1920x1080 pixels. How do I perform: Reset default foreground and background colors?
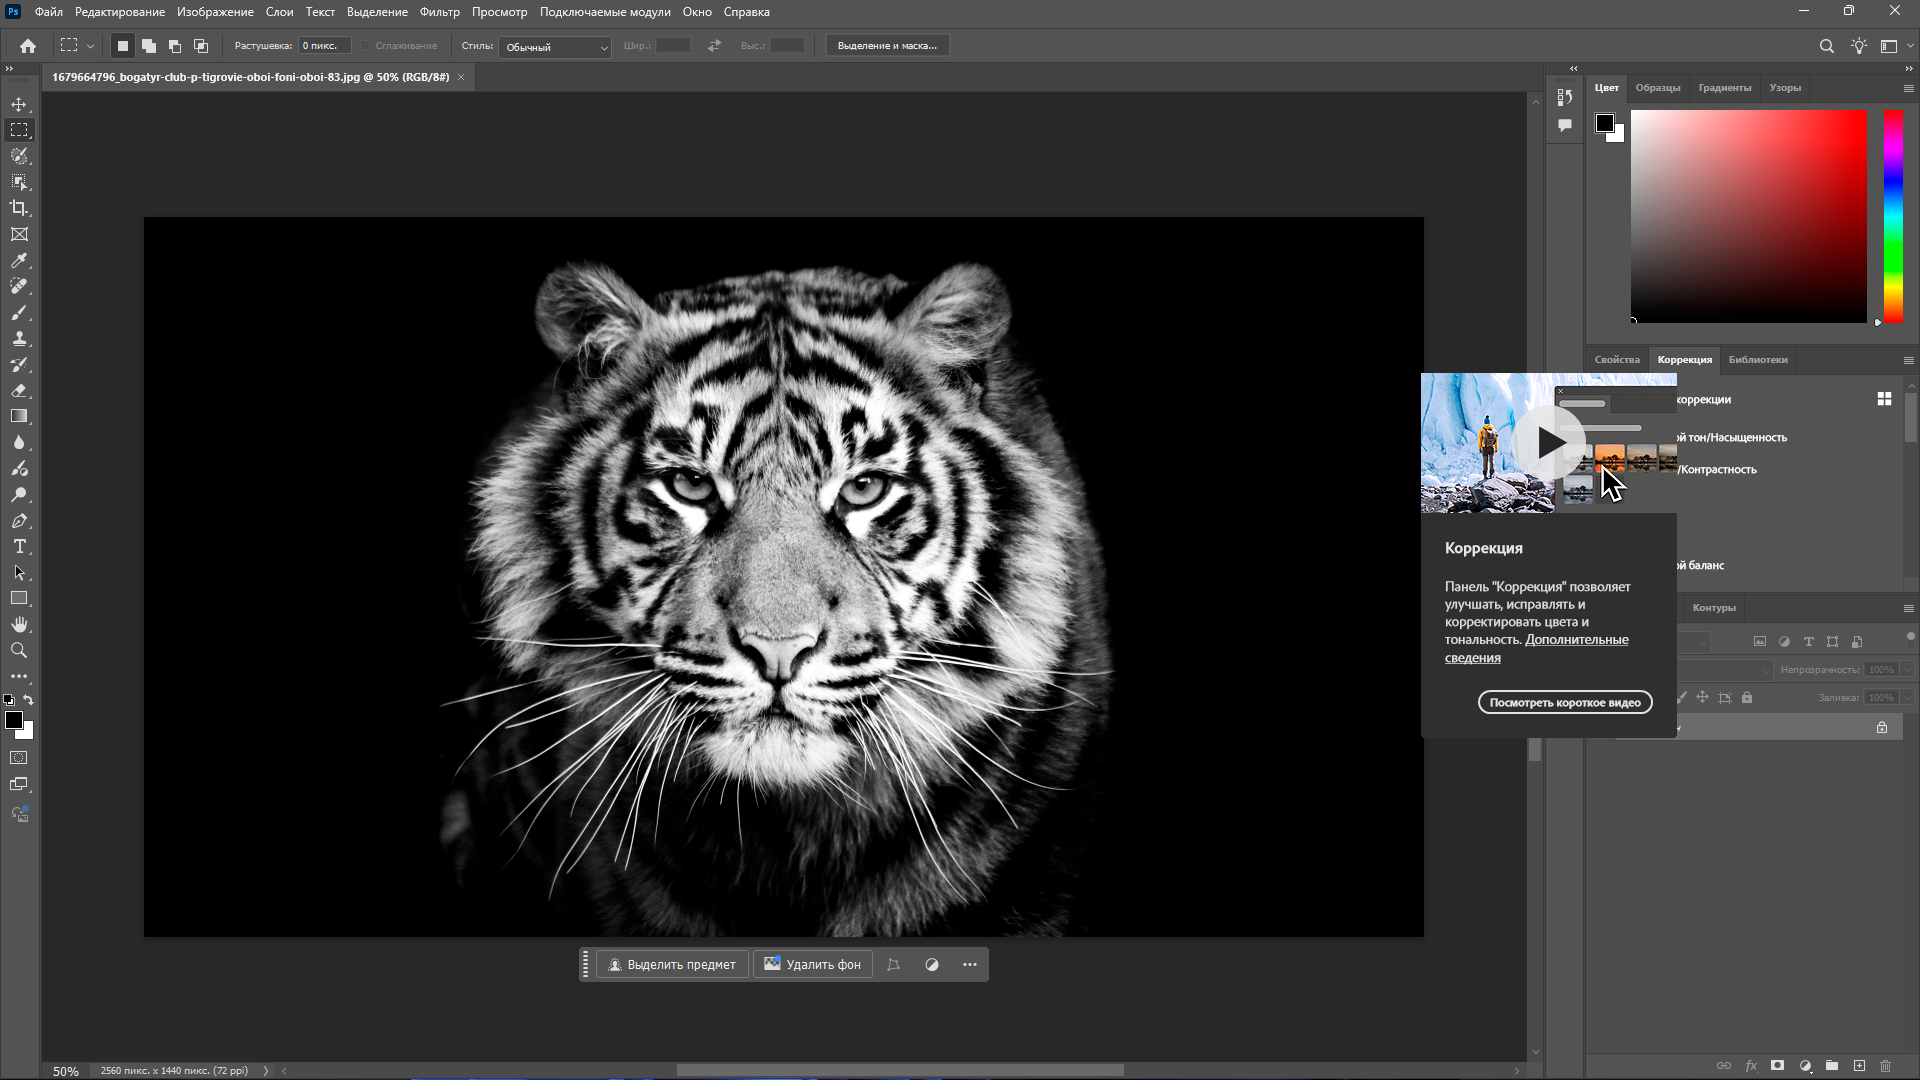(9, 700)
